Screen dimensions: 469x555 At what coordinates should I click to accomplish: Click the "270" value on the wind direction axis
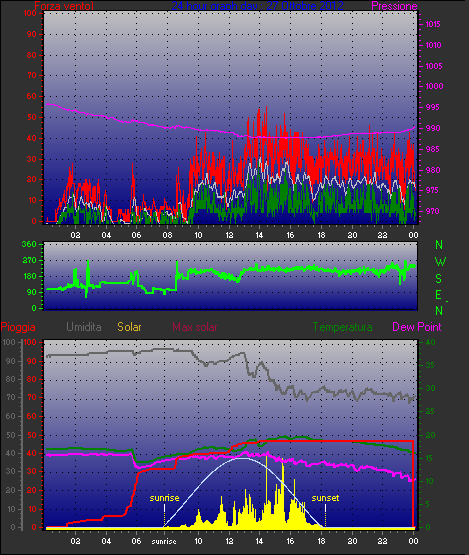[29, 261]
